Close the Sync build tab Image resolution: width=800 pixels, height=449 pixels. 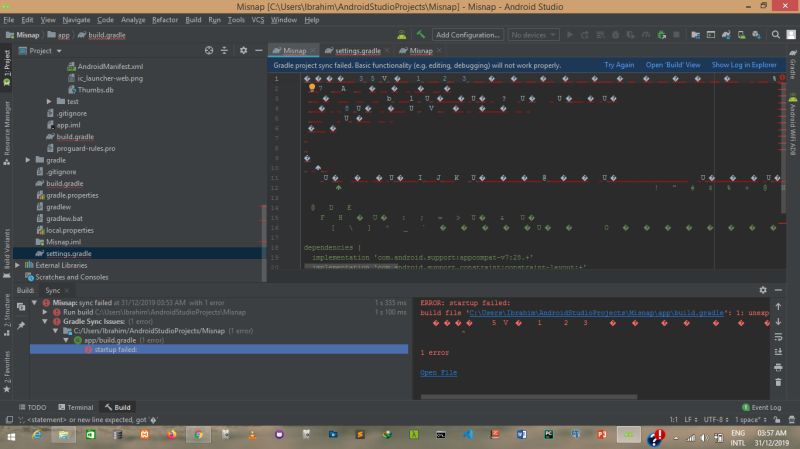pyautogui.click(x=67, y=290)
